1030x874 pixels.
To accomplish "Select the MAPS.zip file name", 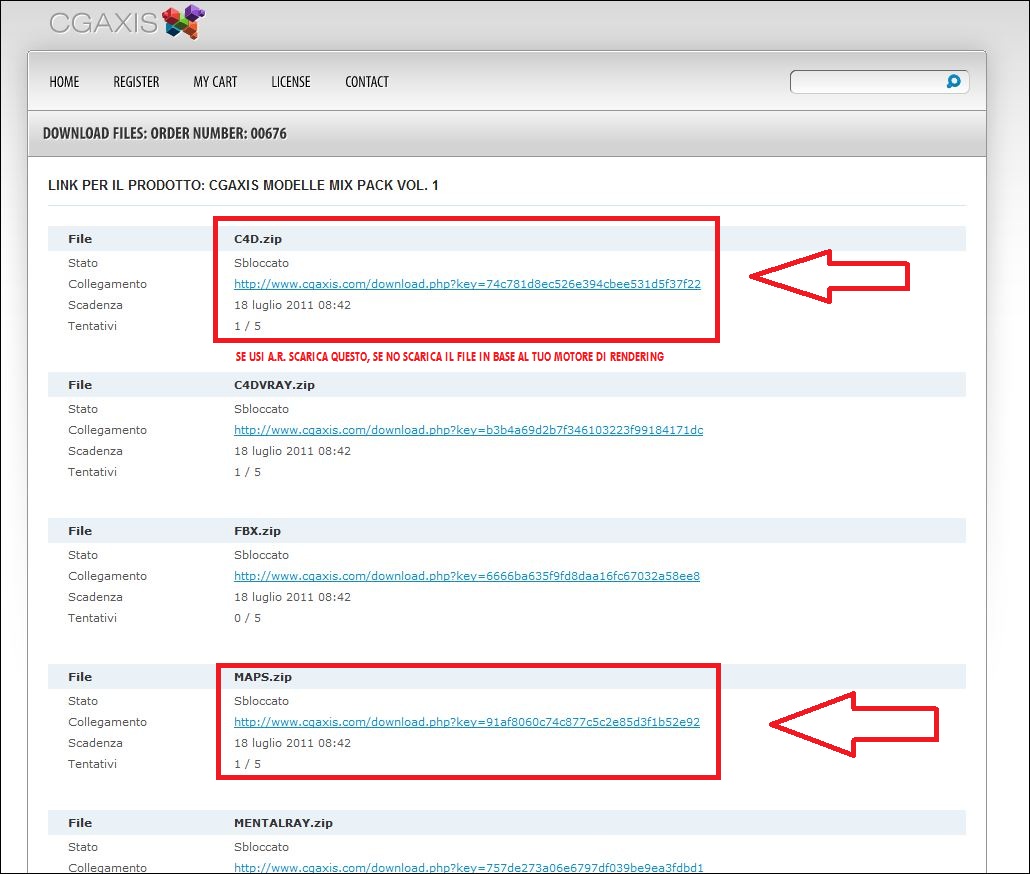I will (x=263, y=677).
